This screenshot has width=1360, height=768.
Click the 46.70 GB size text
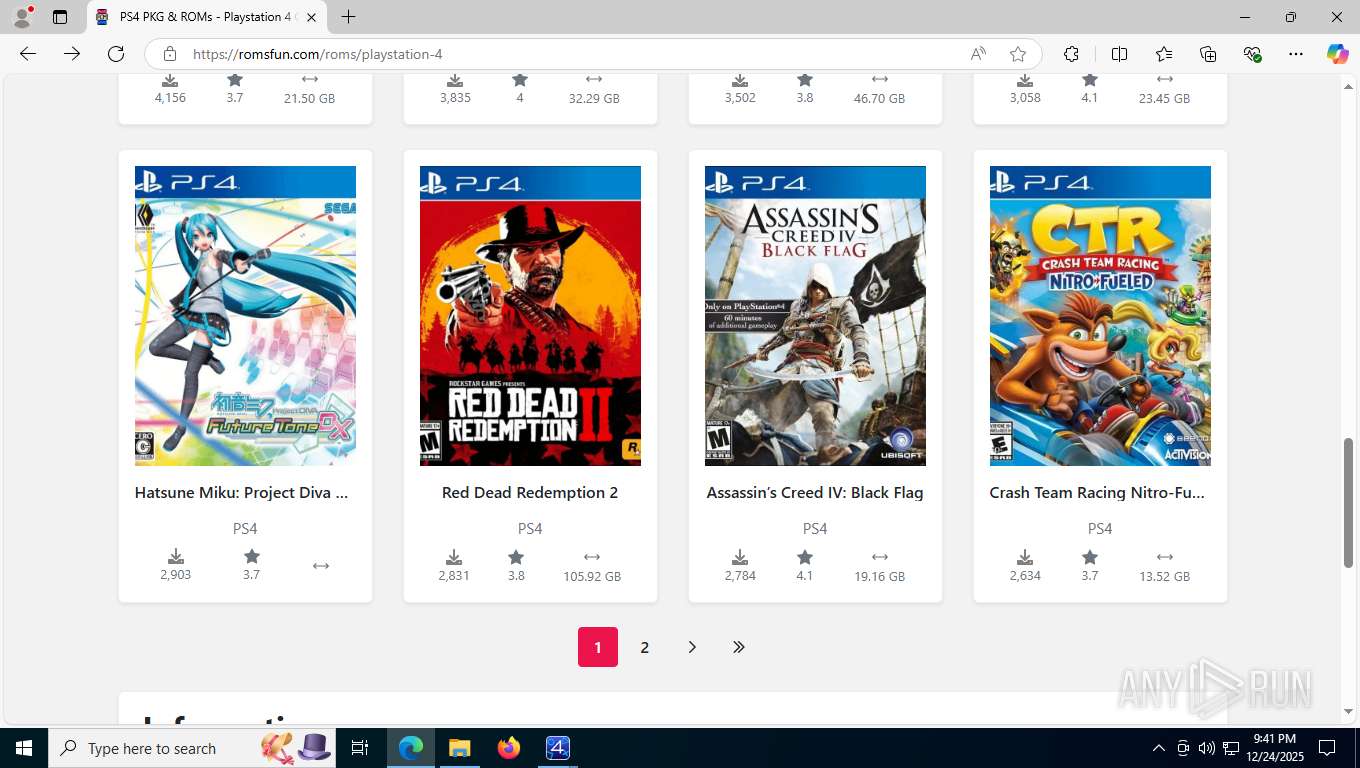click(x=880, y=98)
